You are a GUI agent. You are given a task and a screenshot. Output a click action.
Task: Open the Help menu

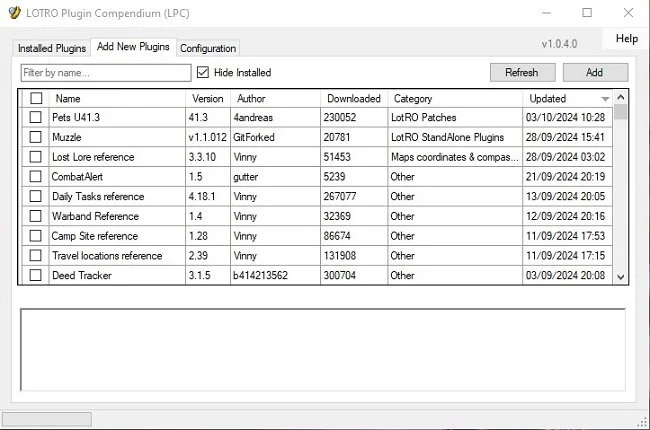pos(626,39)
